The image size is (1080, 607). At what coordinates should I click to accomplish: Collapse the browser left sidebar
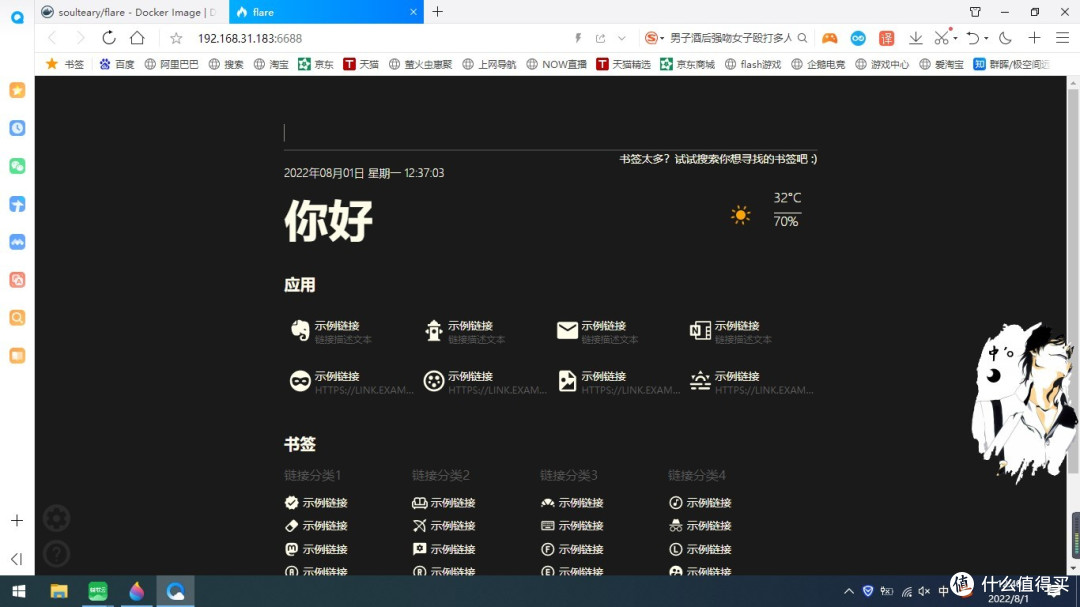click(x=17, y=559)
